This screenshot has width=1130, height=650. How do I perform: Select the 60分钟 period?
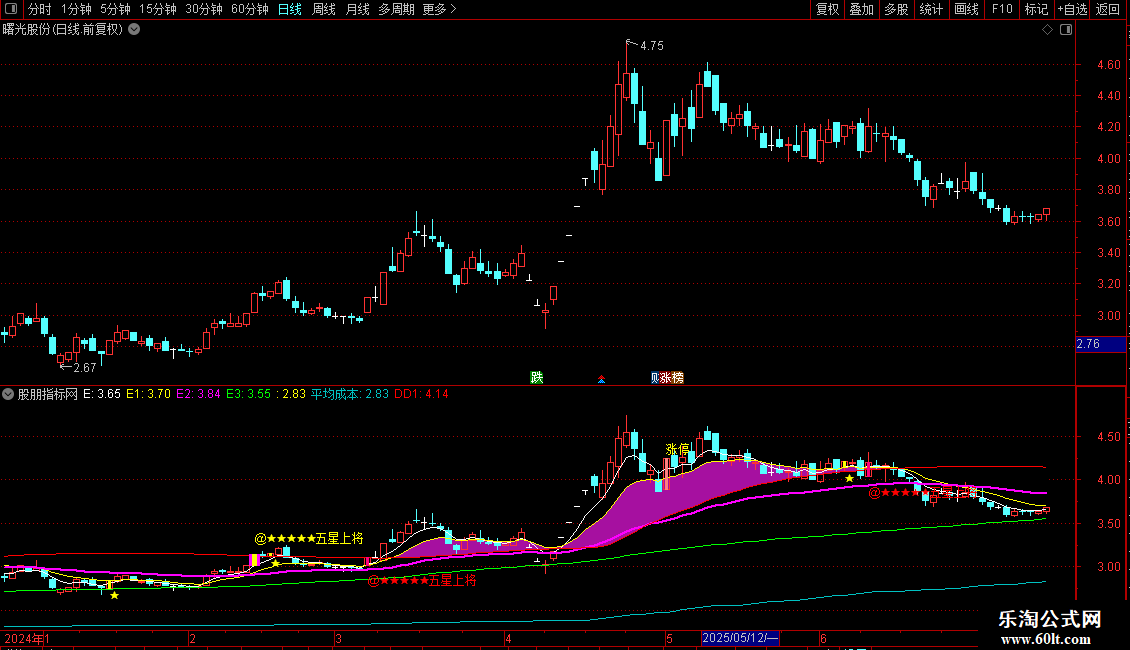coord(250,9)
